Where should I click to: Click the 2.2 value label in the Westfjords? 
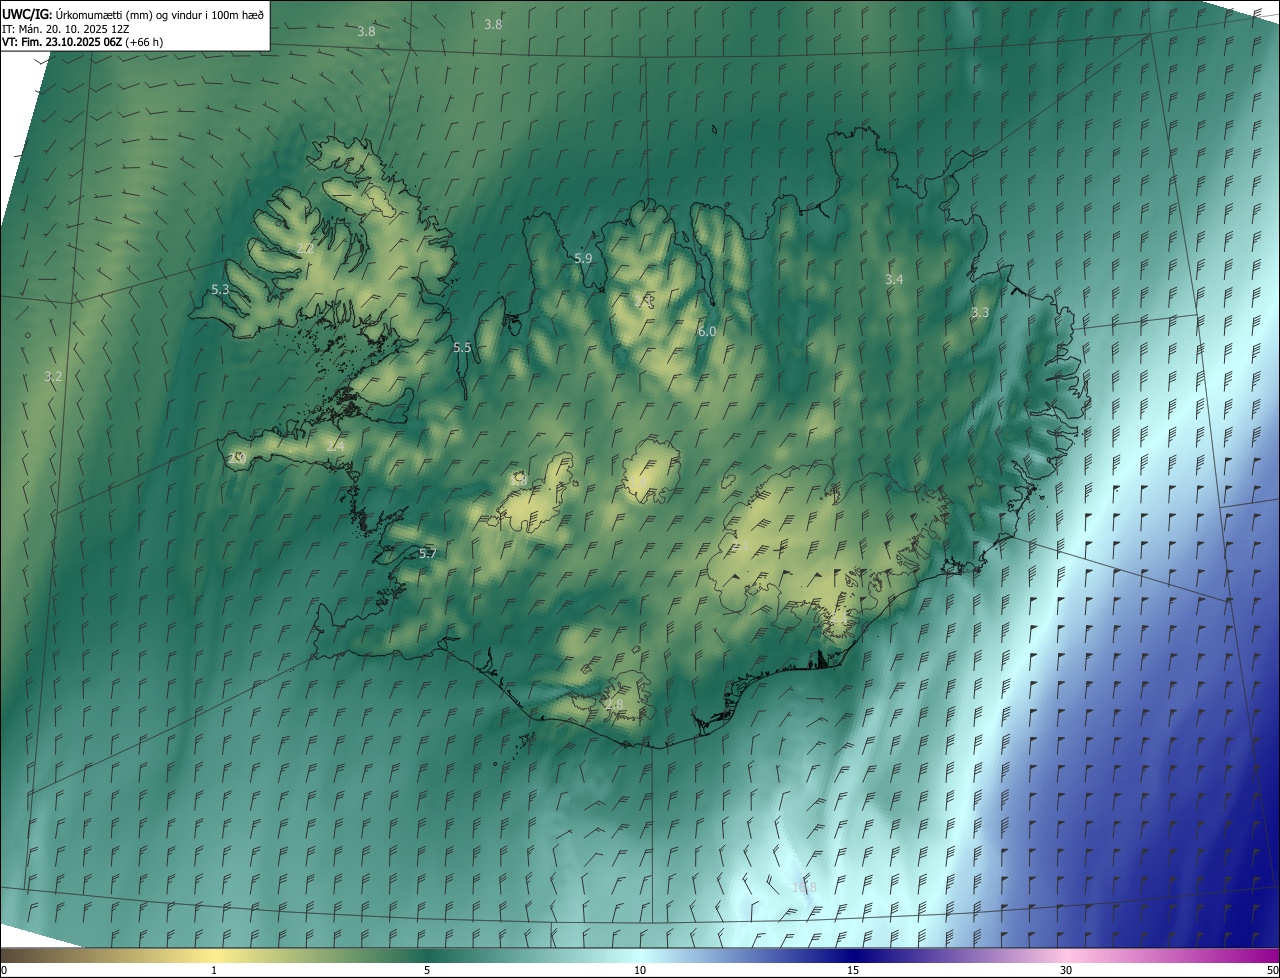coord(304,247)
